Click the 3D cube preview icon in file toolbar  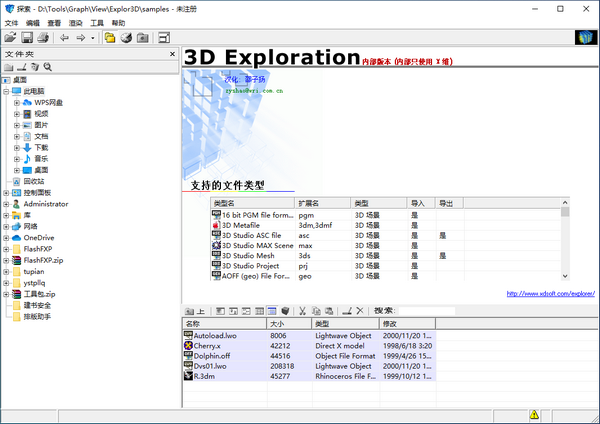pyautogui.click(x=286, y=311)
